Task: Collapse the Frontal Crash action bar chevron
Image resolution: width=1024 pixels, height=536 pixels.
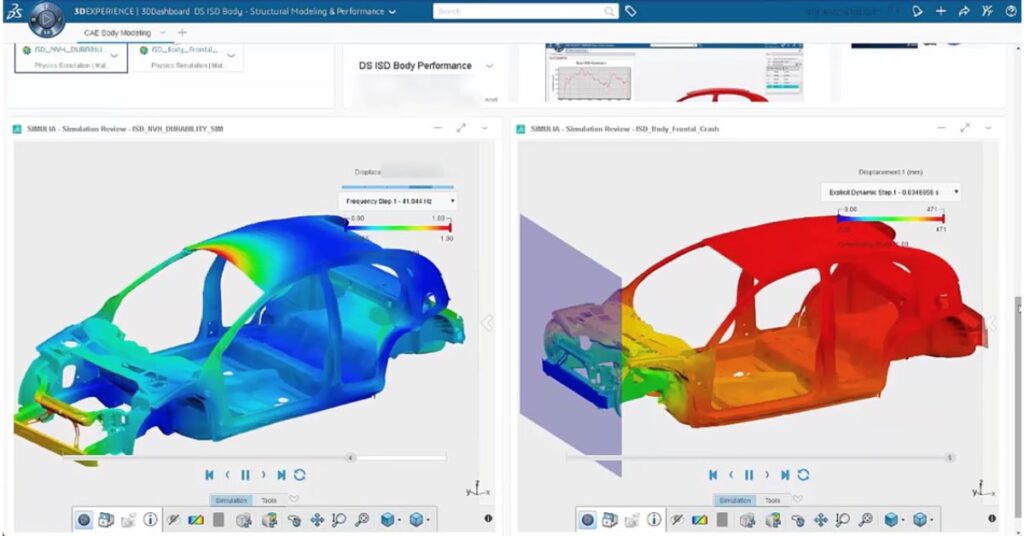Action: click(x=798, y=499)
